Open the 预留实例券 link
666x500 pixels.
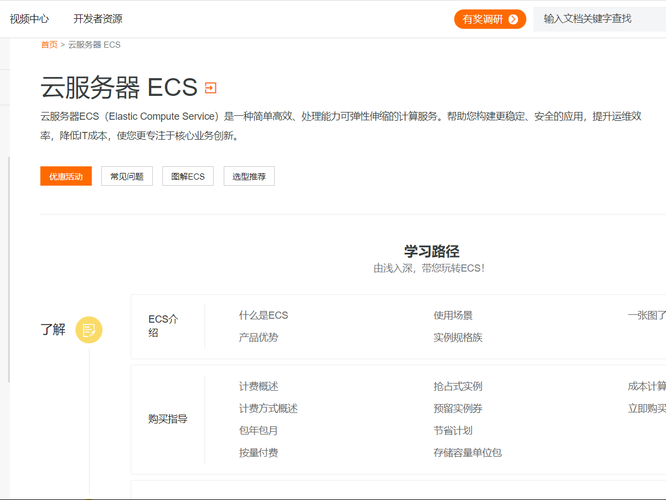(x=458, y=408)
